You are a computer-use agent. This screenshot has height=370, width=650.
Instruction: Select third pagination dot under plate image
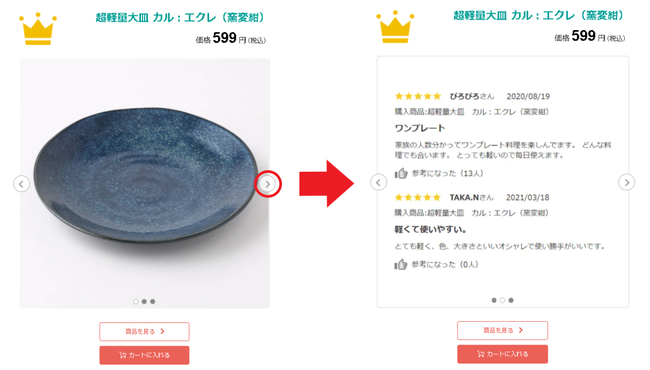coord(153,301)
